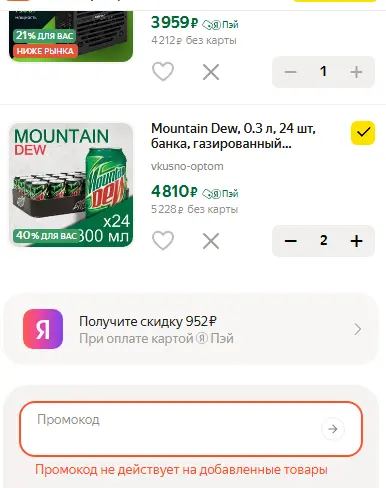The image size is (386, 488).
Task: Open the Mountain Dew 0.3 л product title link
Action: click(233, 136)
